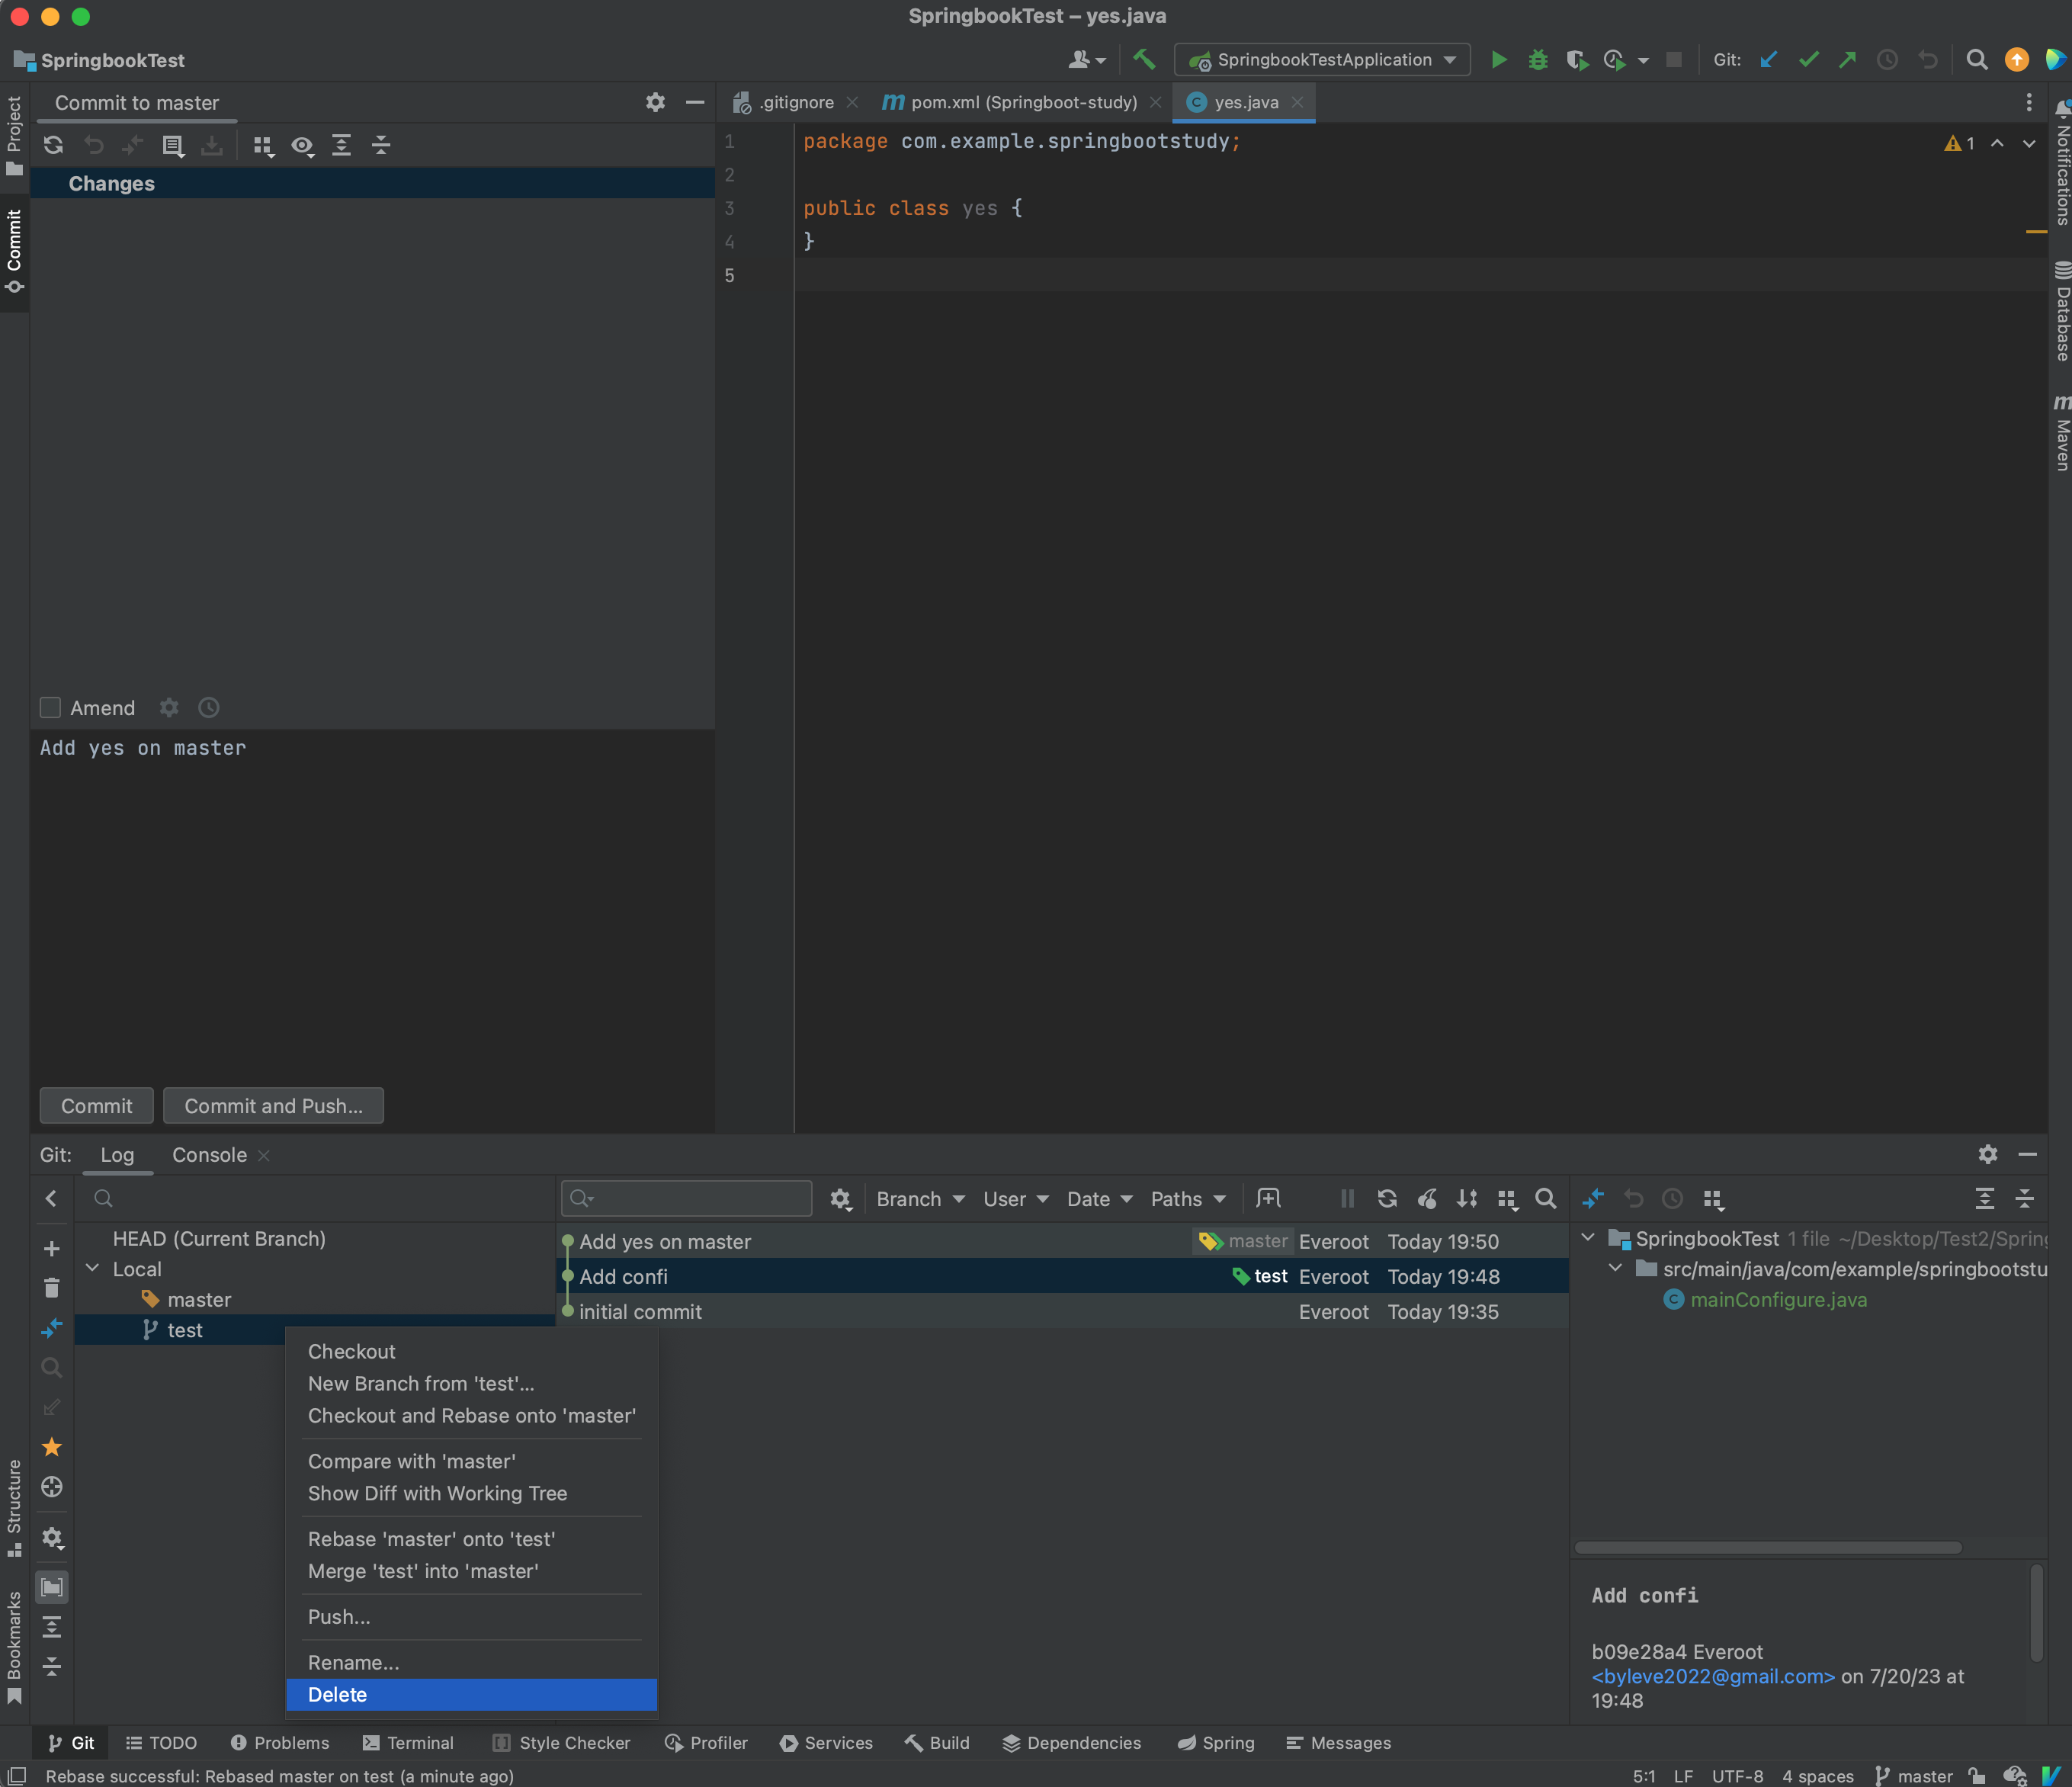Choose Rename... in the branch context menu

(x=471, y=1662)
